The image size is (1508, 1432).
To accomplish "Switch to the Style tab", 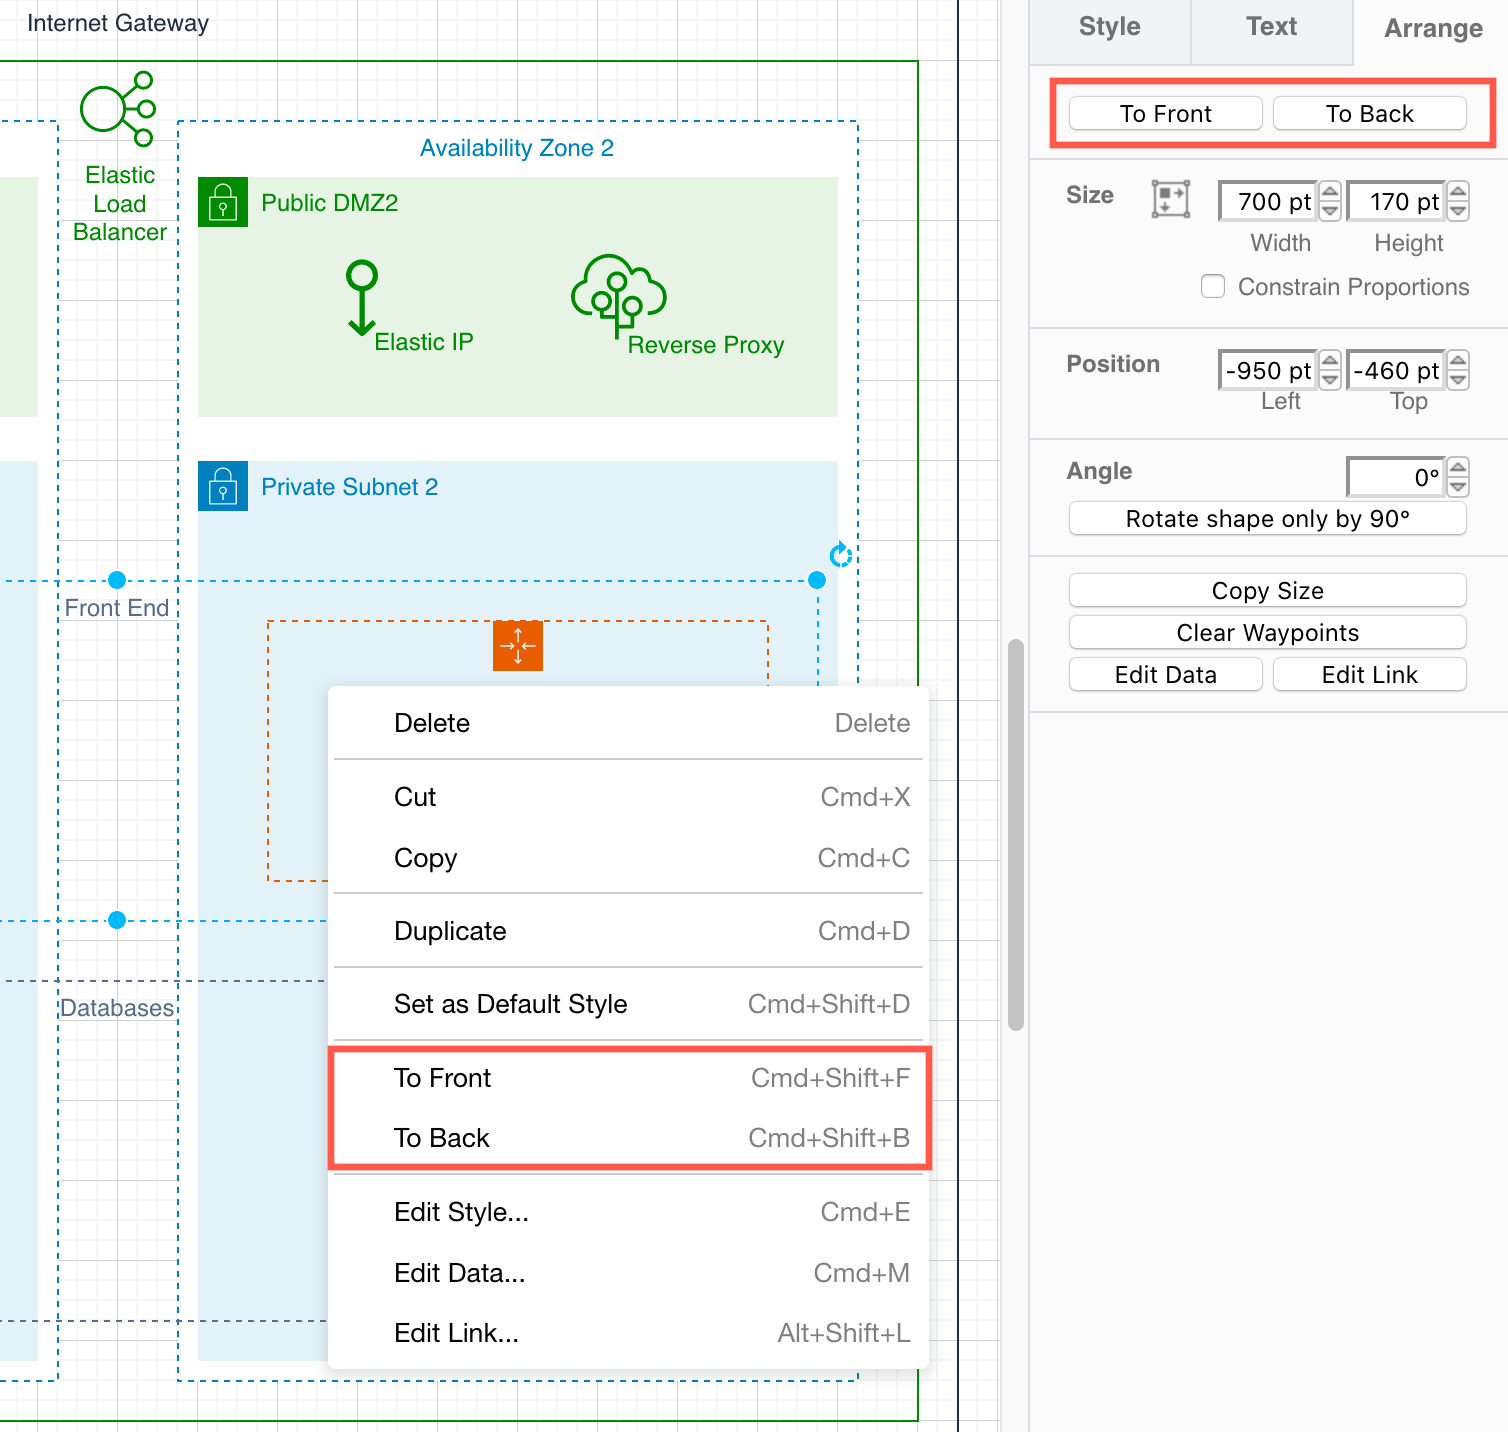I will [1108, 27].
